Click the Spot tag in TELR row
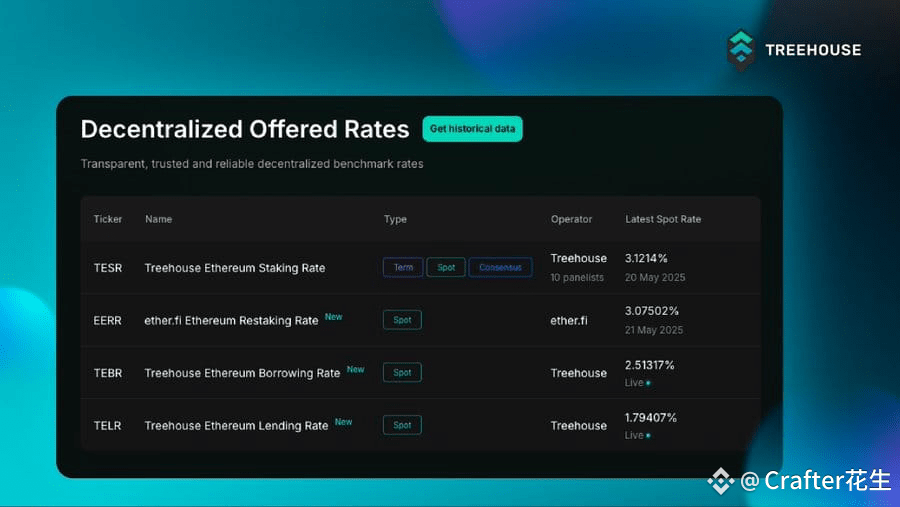The height and width of the screenshot is (507, 900). 402,425
